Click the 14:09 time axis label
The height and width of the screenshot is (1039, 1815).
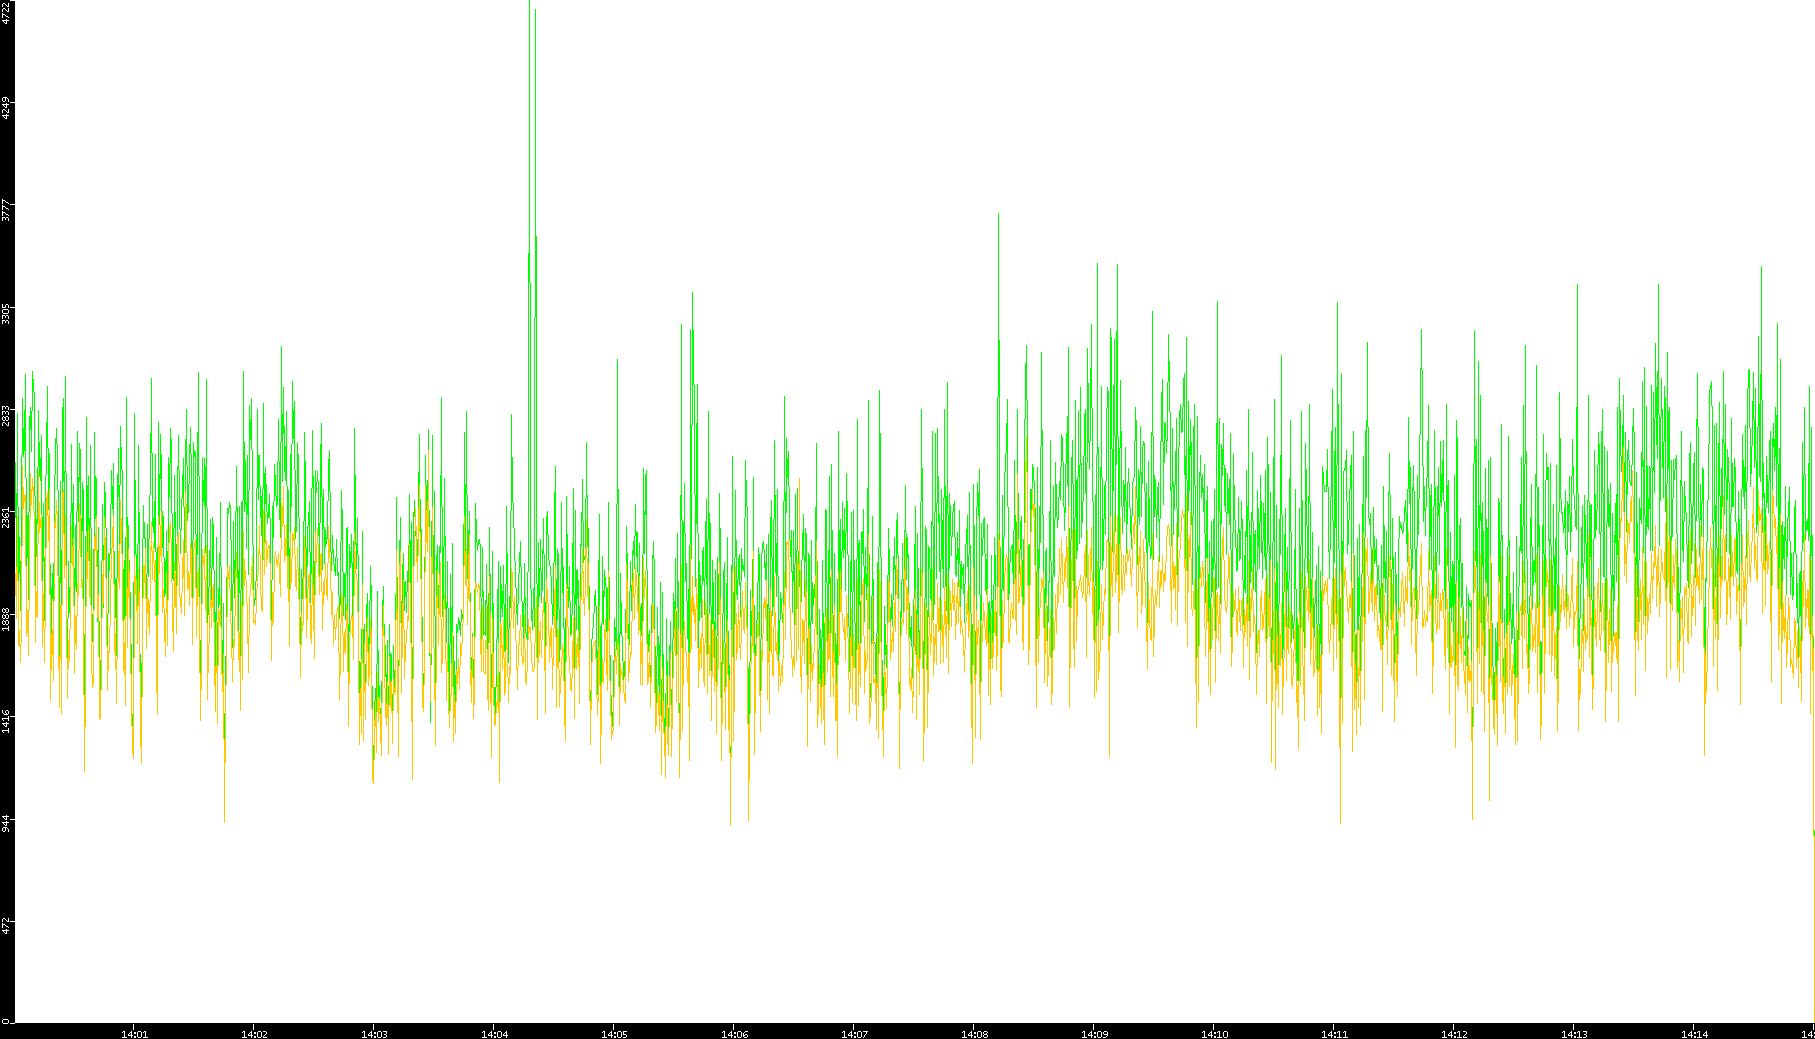coord(1094,1034)
